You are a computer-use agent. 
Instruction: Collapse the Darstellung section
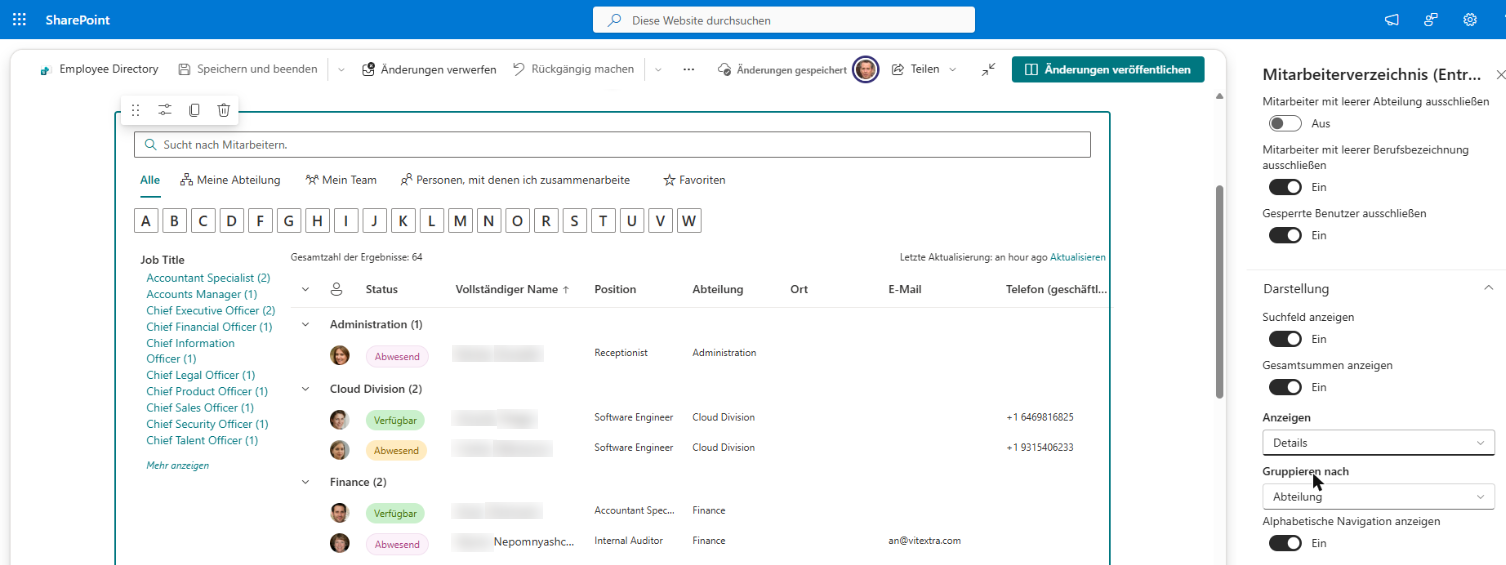[x=1488, y=288]
